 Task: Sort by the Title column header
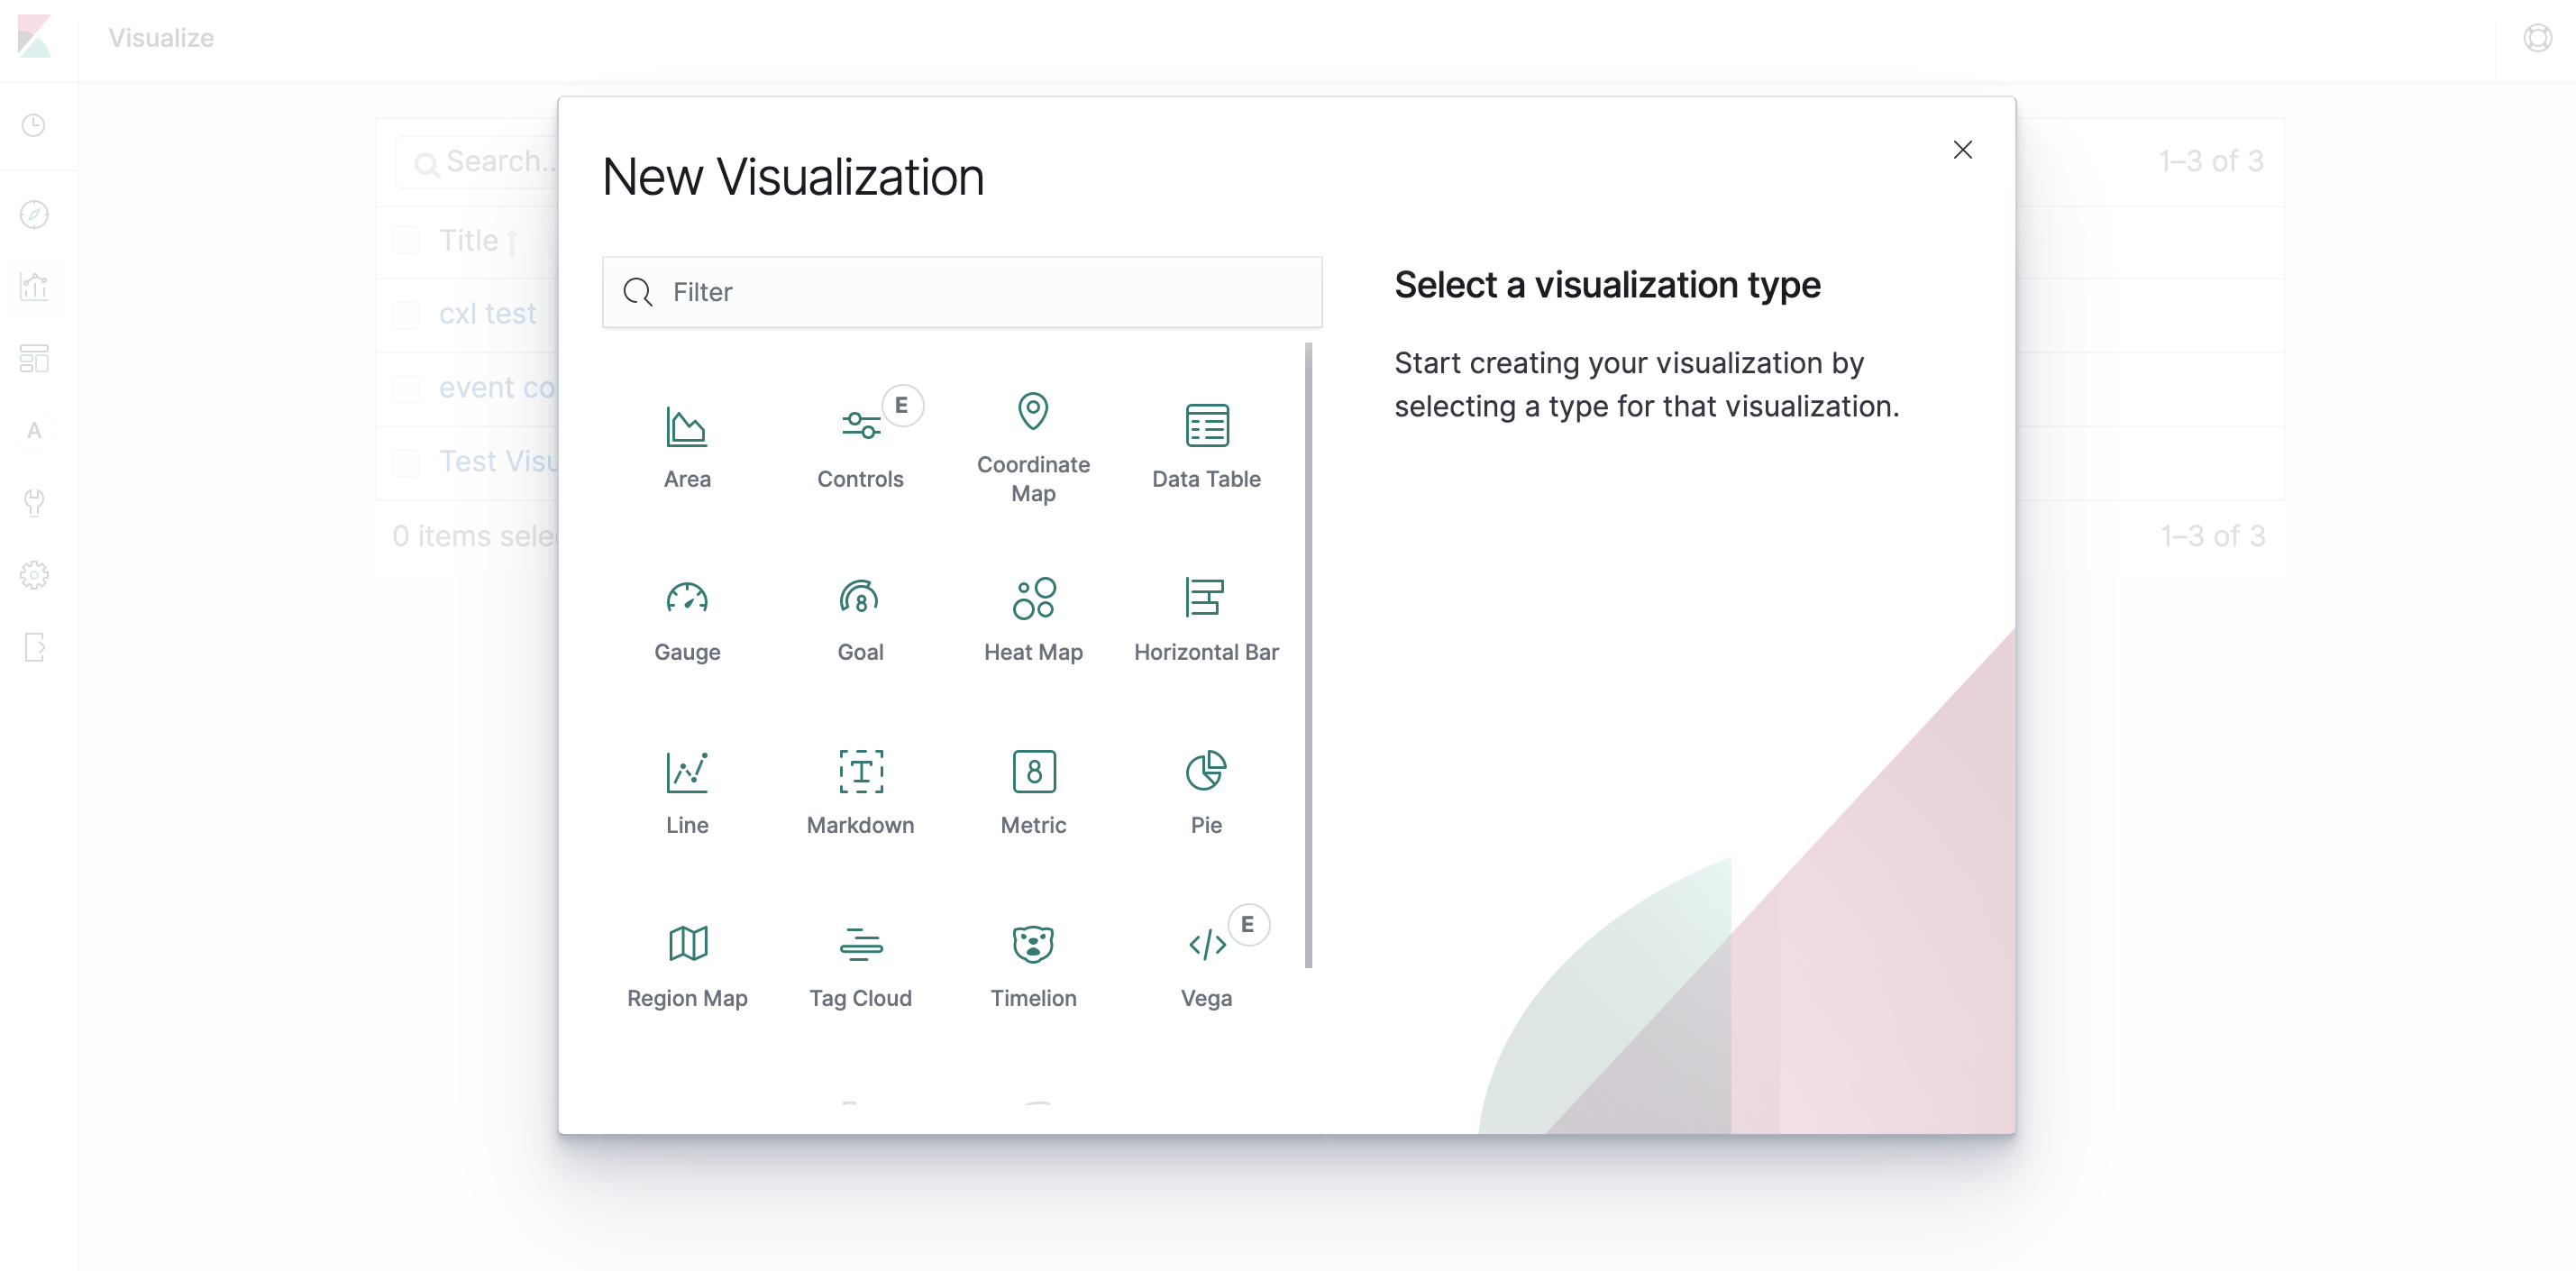point(479,240)
